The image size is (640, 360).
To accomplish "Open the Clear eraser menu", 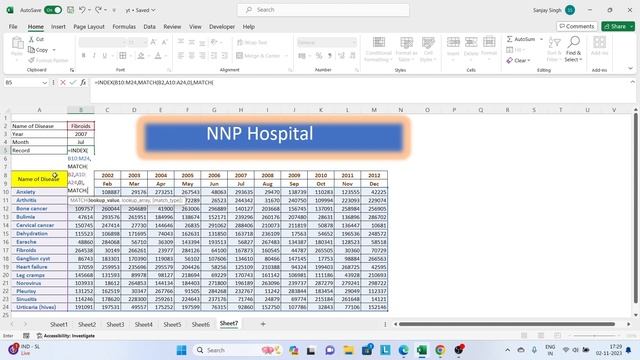I will tap(518, 60).
